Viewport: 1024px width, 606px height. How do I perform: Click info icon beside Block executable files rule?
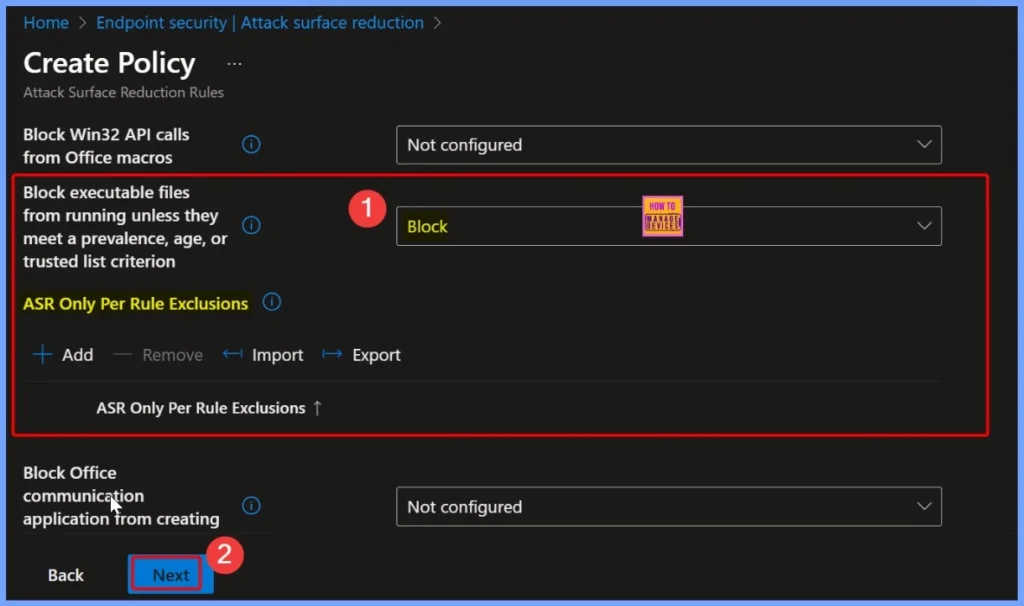[x=252, y=226]
